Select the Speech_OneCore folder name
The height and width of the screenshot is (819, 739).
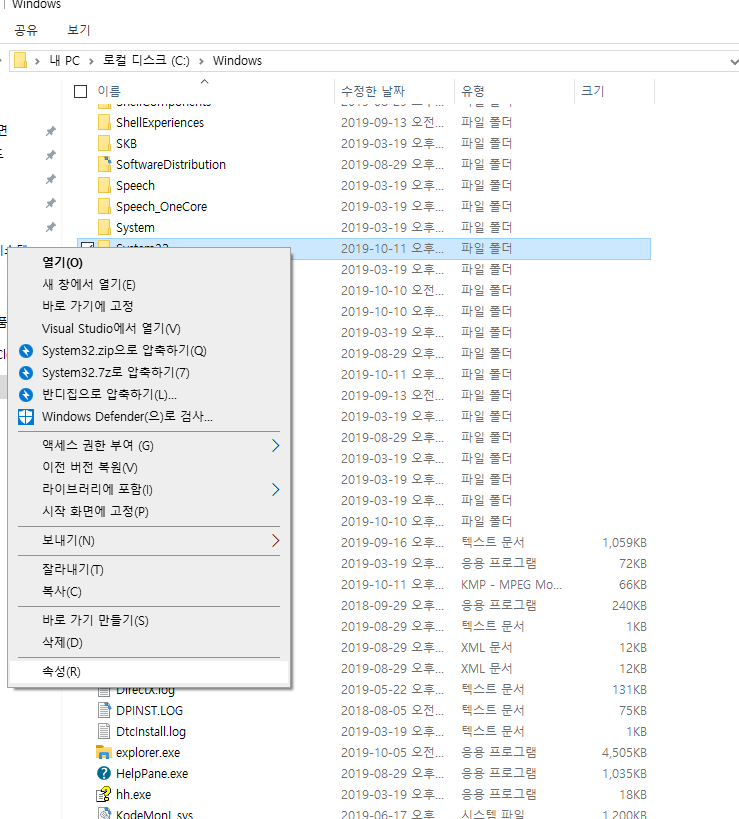click(161, 207)
